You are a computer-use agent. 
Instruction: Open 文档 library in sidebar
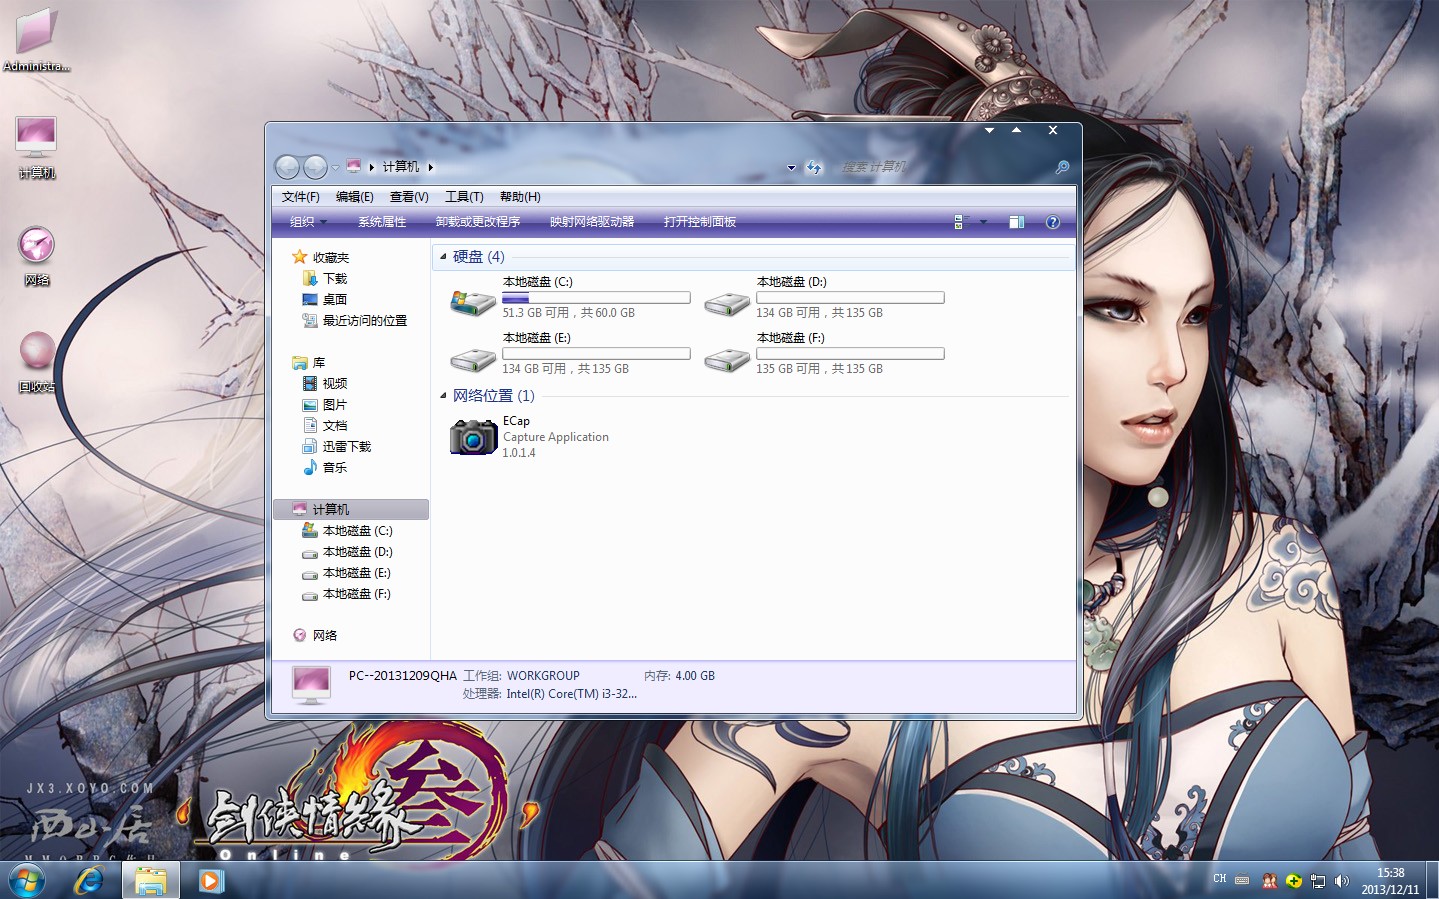tap(325, 426)
